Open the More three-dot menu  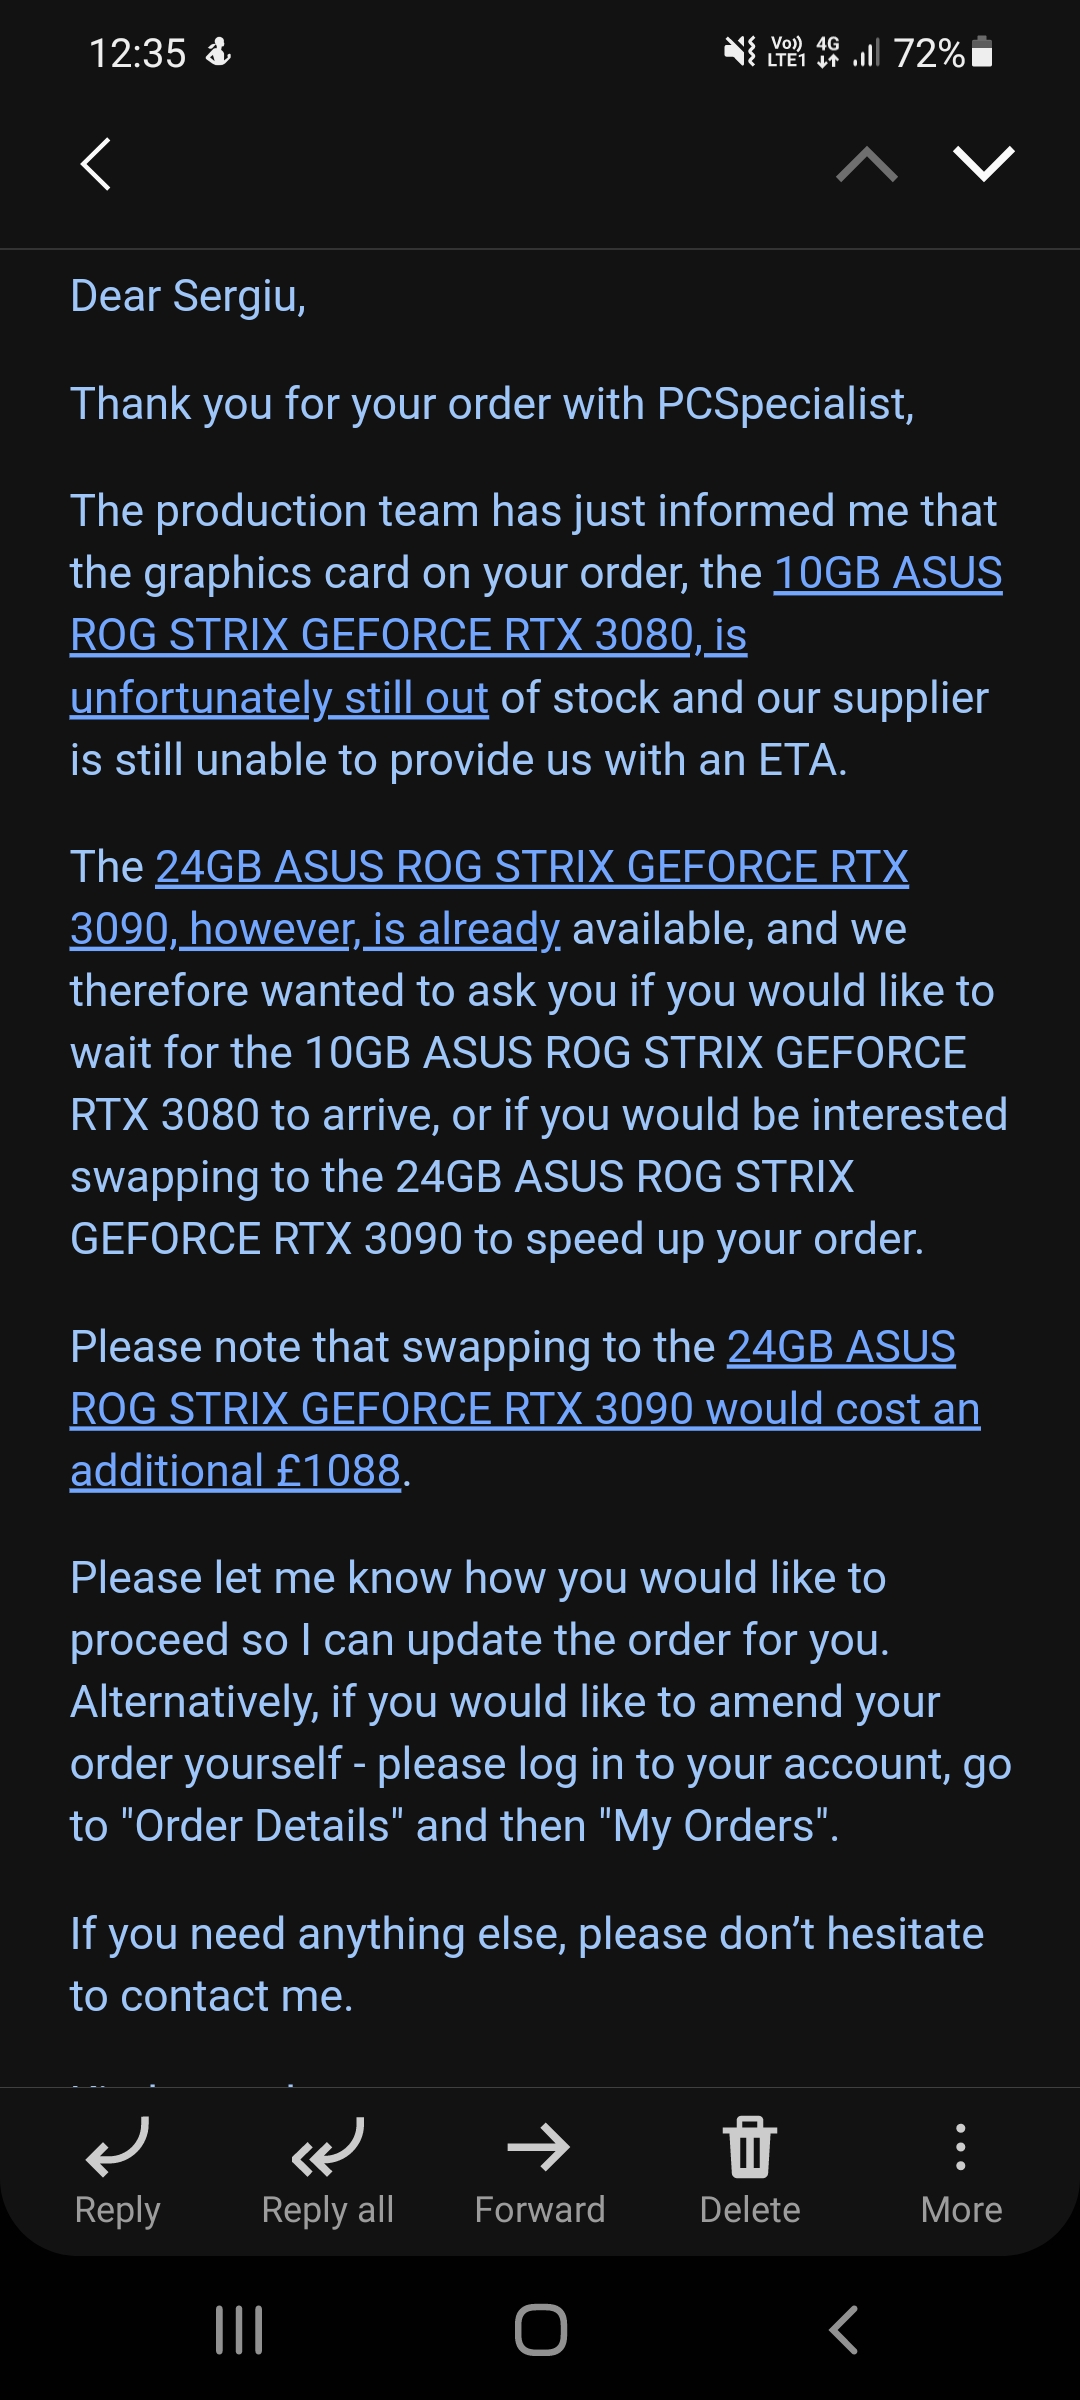pyautogui.click(x=961, y=2147)
